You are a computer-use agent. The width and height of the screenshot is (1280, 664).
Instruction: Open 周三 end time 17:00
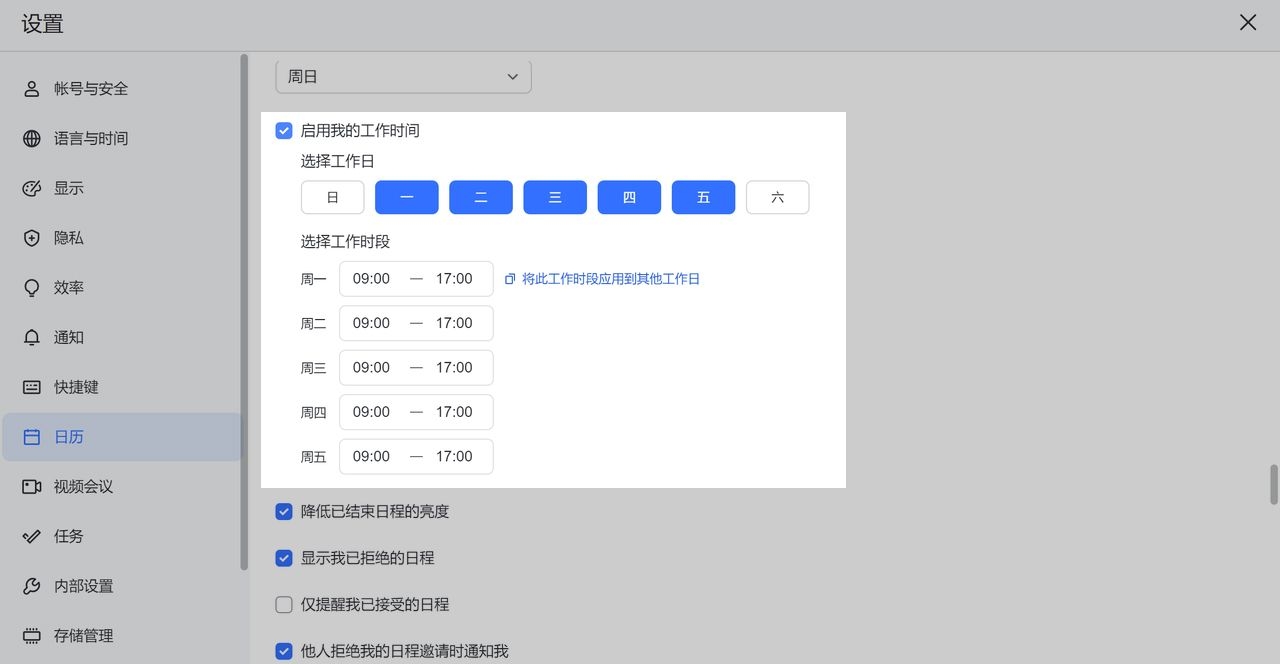[454, 368]
